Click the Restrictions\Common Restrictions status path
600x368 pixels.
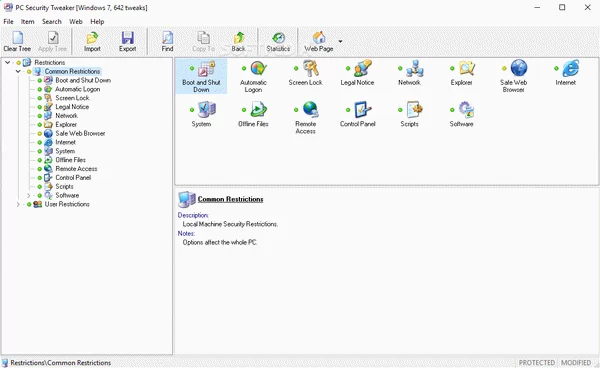(x=60, y=363)
